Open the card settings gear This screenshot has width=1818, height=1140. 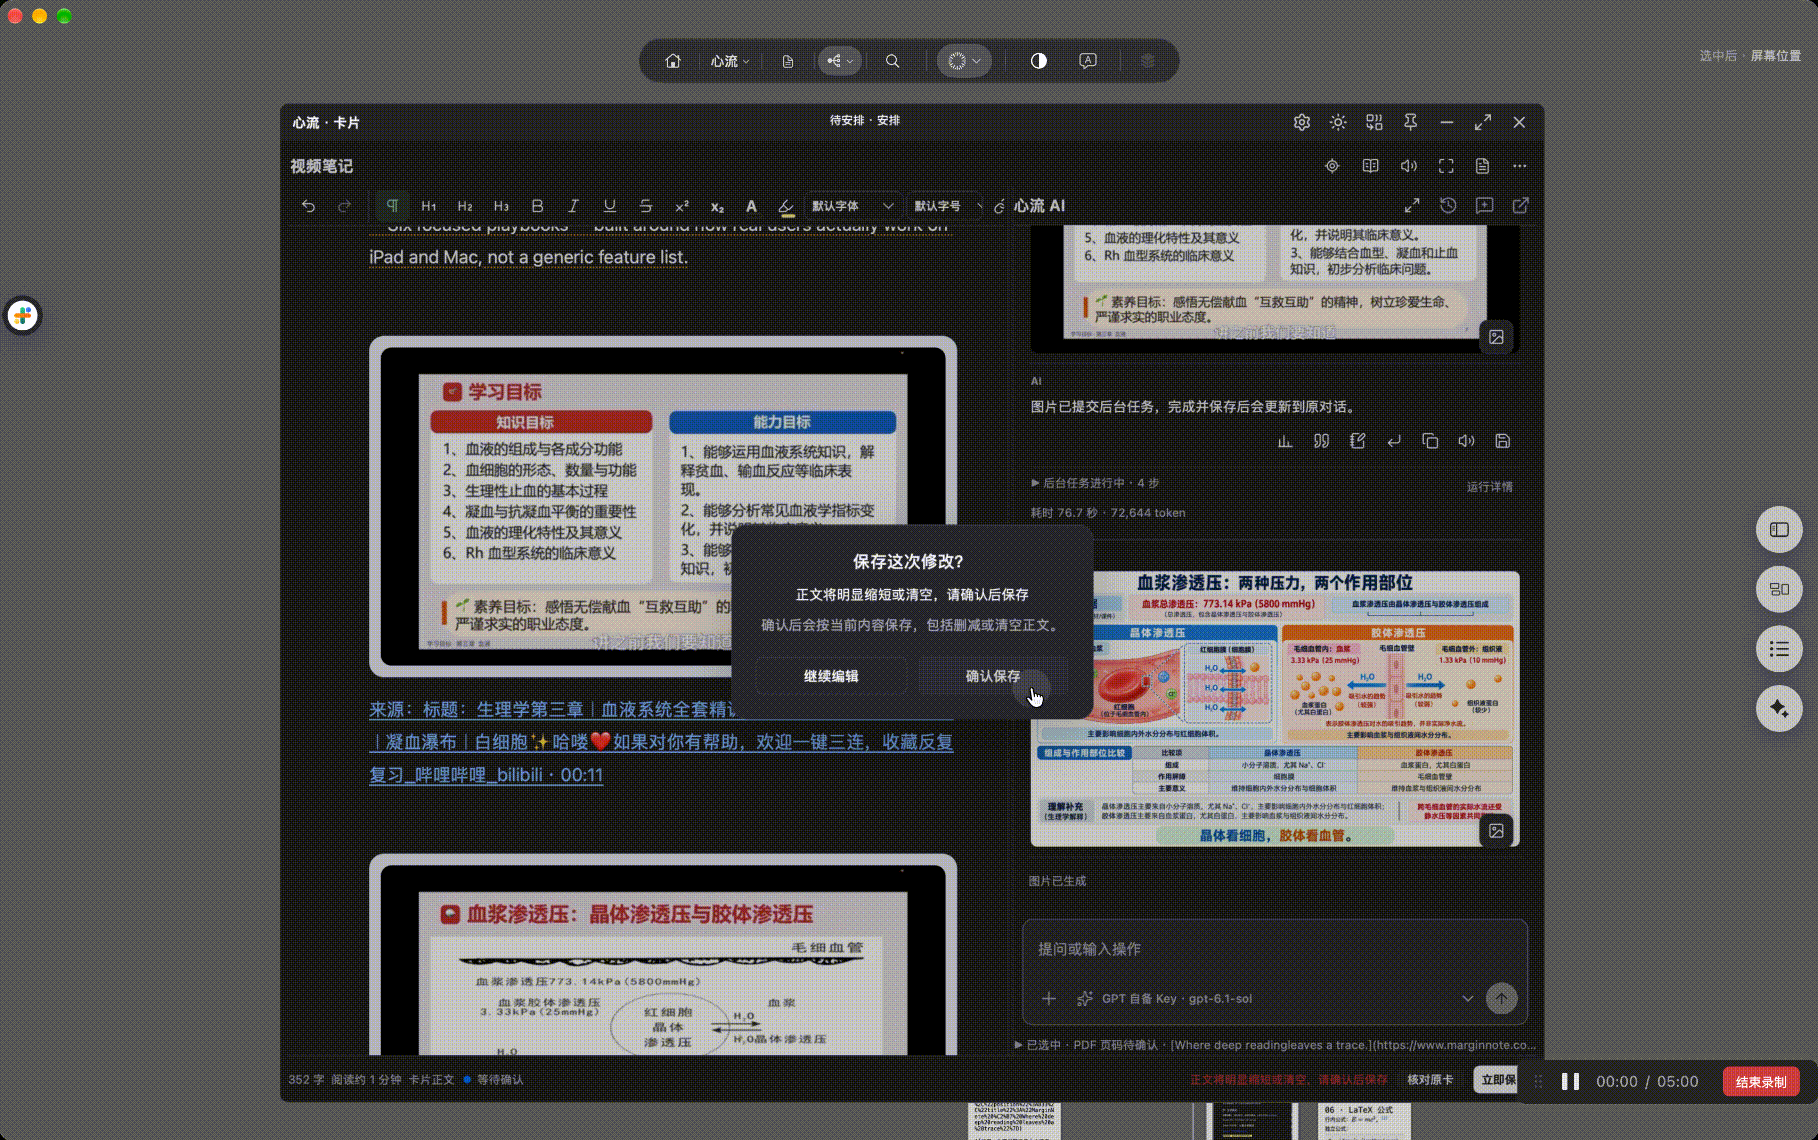pos(1301,122)
